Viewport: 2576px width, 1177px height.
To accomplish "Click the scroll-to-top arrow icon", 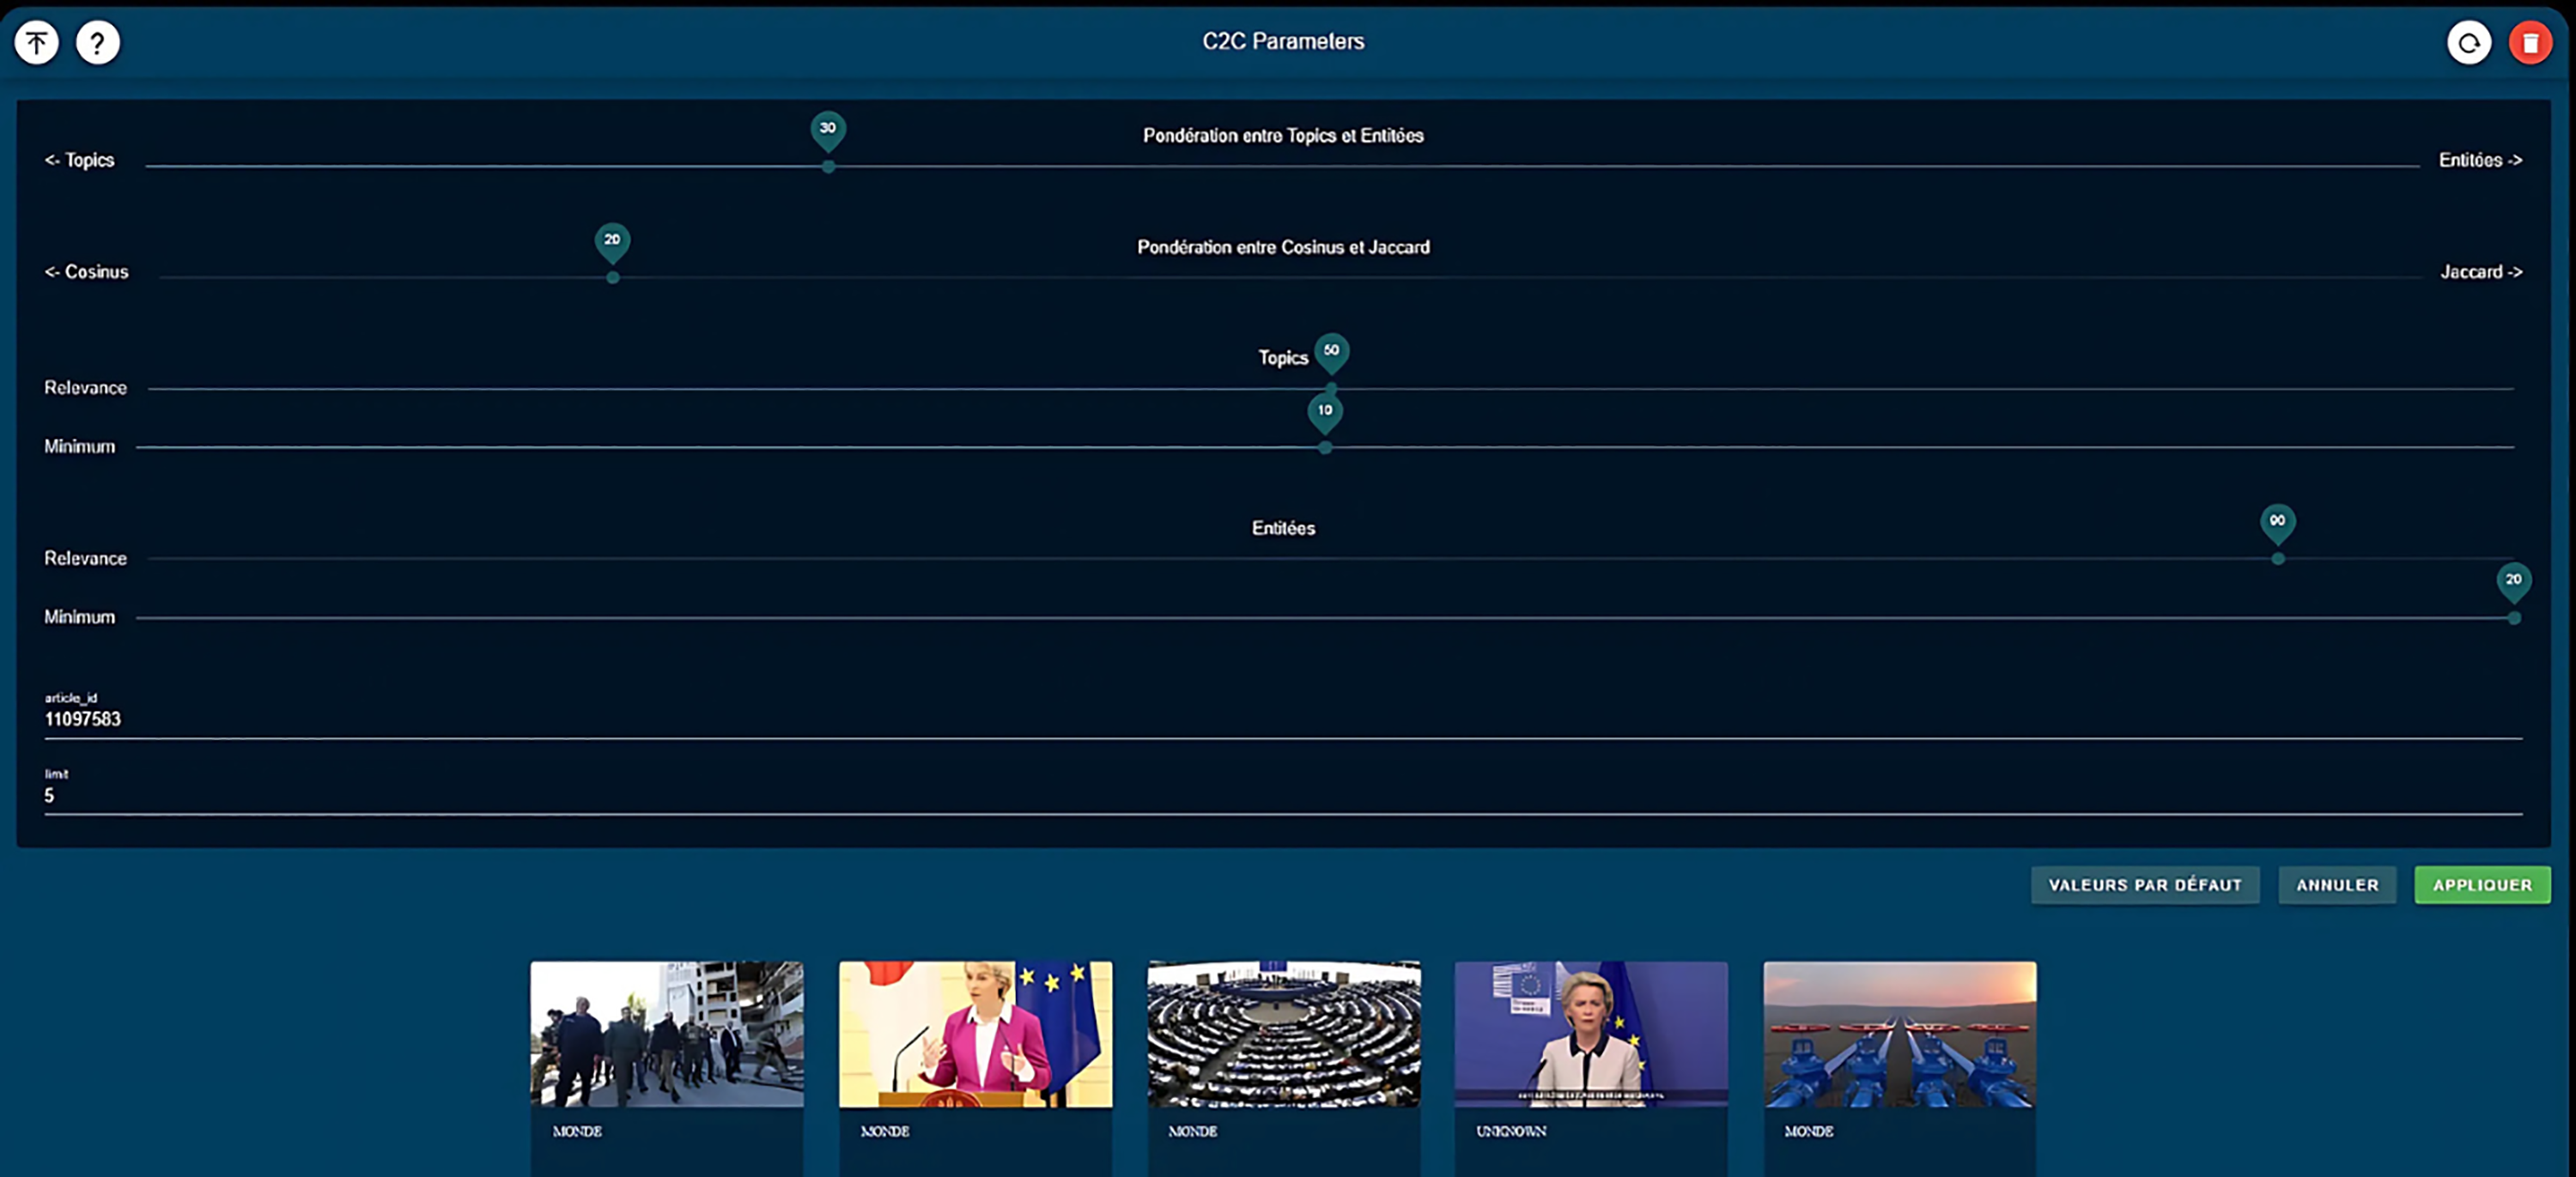I will tap(37, 43).
